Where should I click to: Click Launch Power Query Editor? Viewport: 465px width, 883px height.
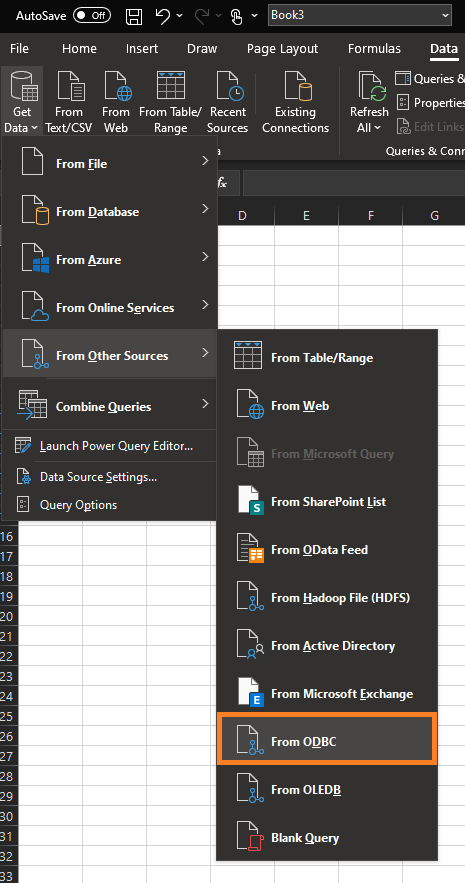point(110,446)
